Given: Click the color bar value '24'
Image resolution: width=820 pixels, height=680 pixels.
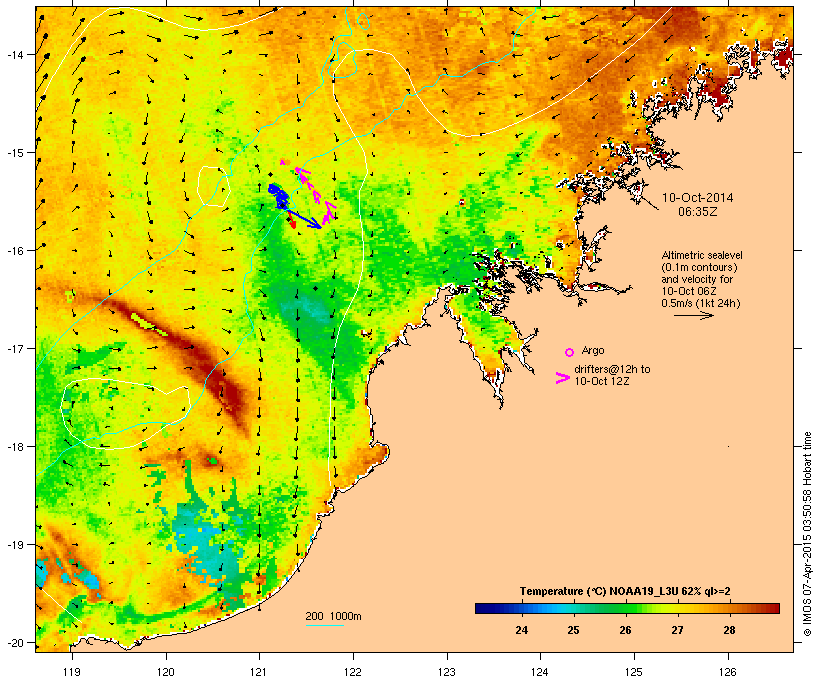Looking at the screenshot, I should (521, 630).
